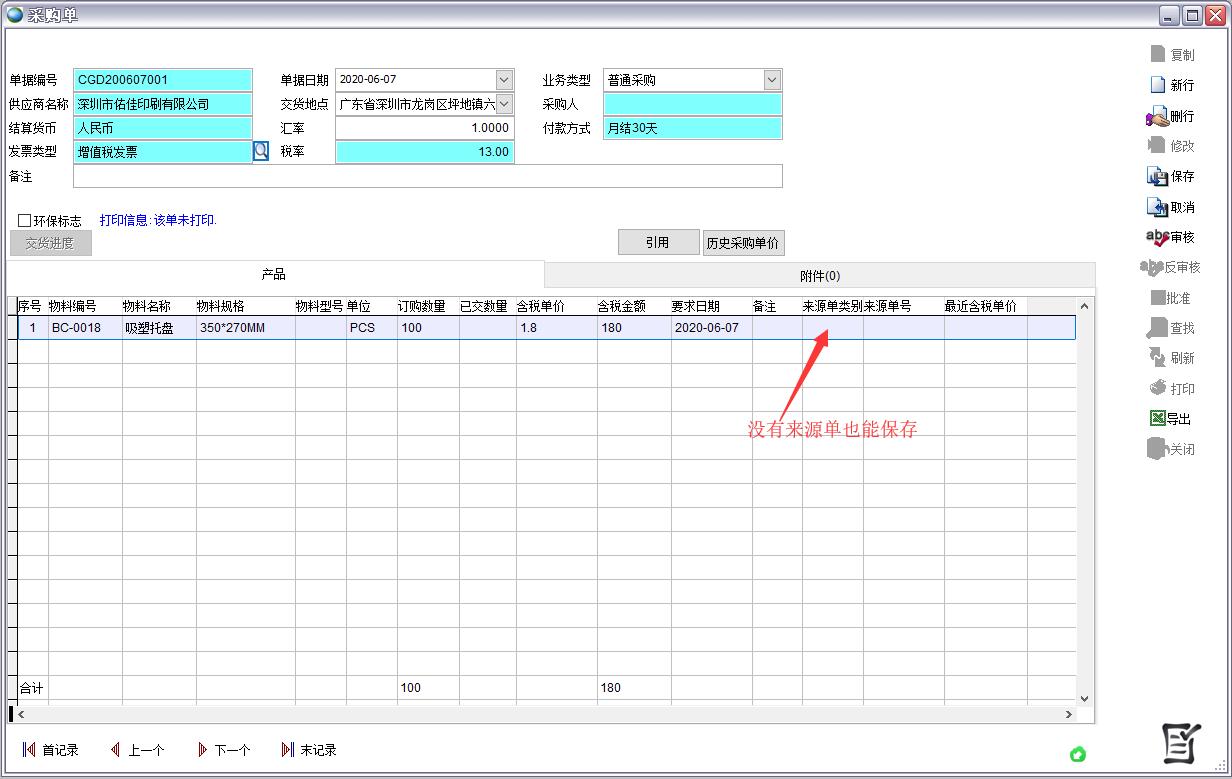
Task: Click the 引用 button
Action: coord(657,243)
